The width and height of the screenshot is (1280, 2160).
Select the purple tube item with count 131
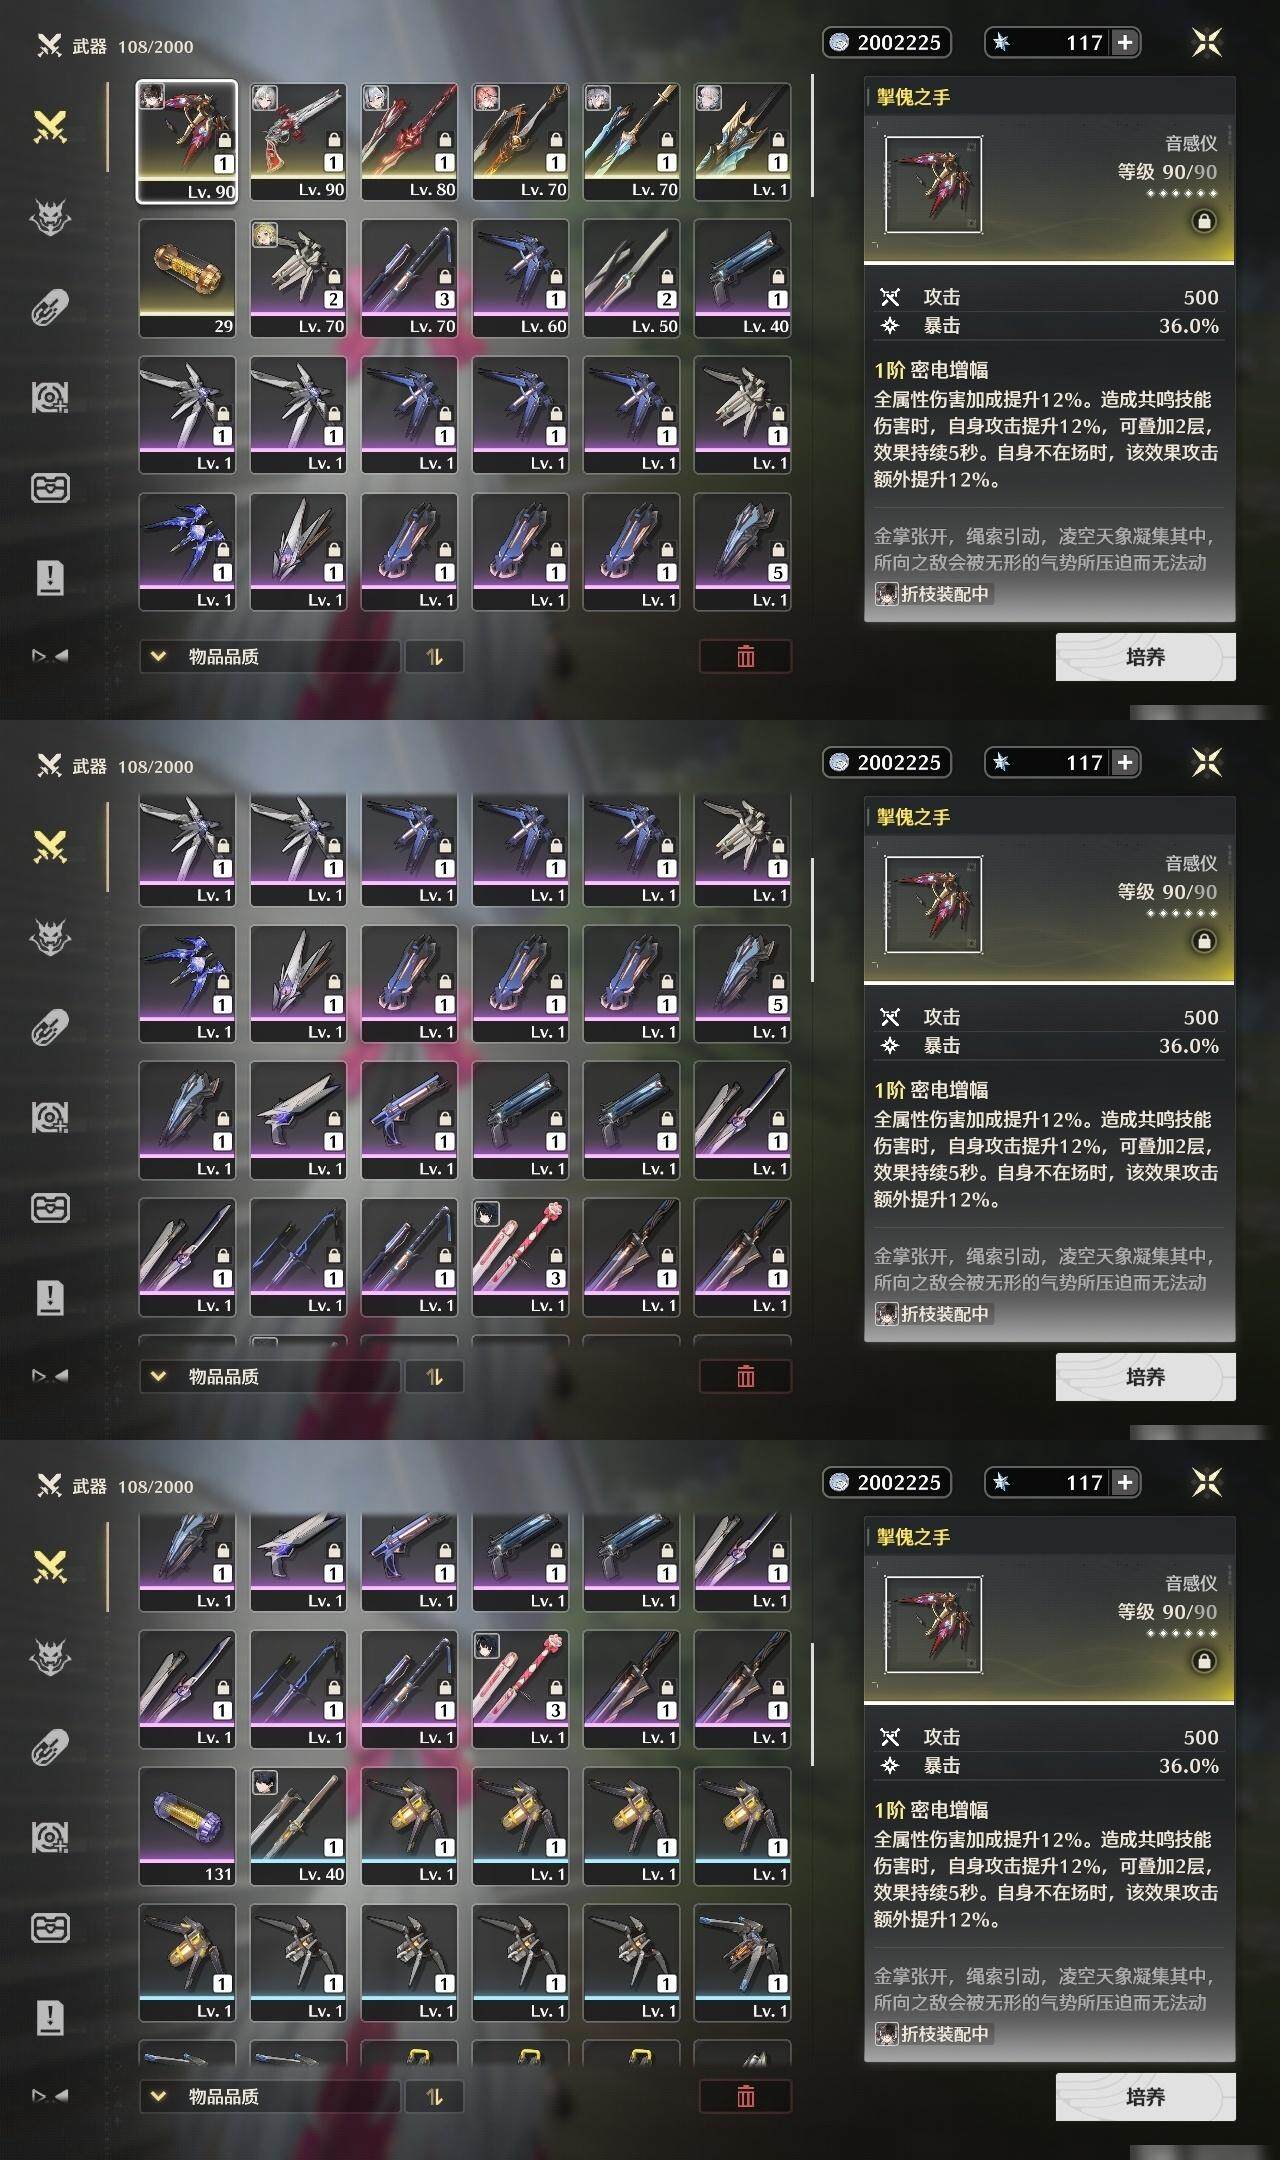click(x=187, y=1826)
